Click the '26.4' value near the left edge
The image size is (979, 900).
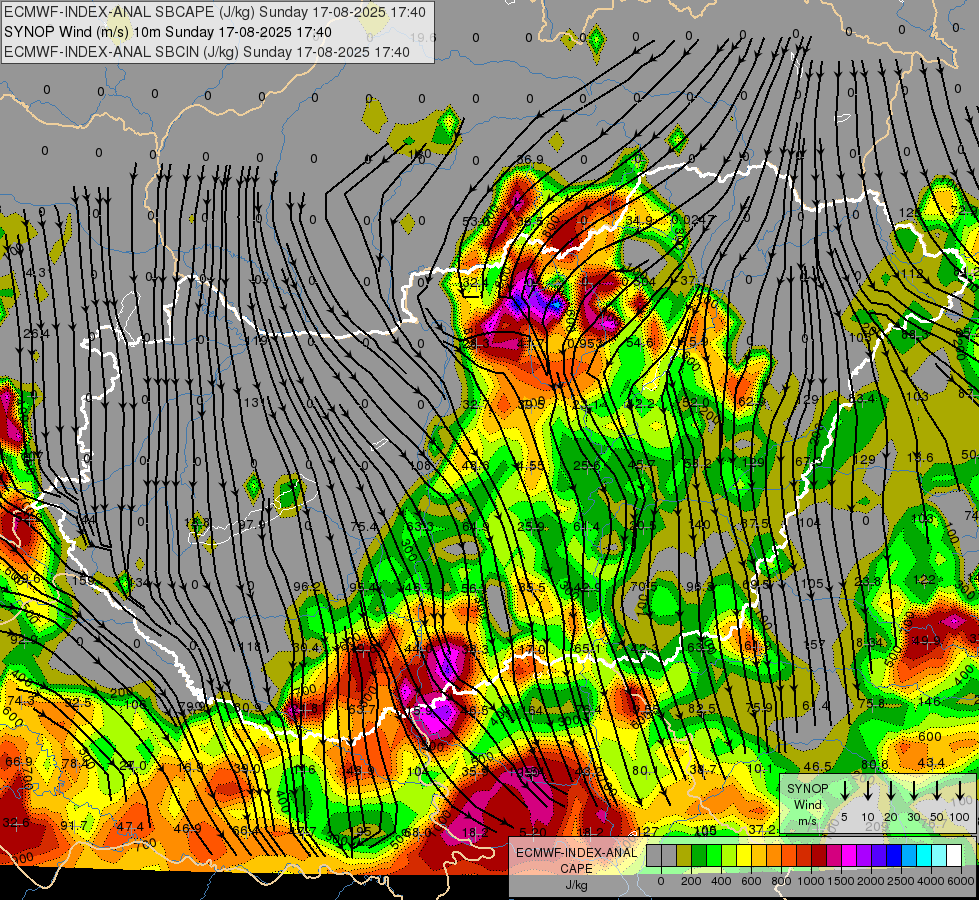click(x=36, y=334)
